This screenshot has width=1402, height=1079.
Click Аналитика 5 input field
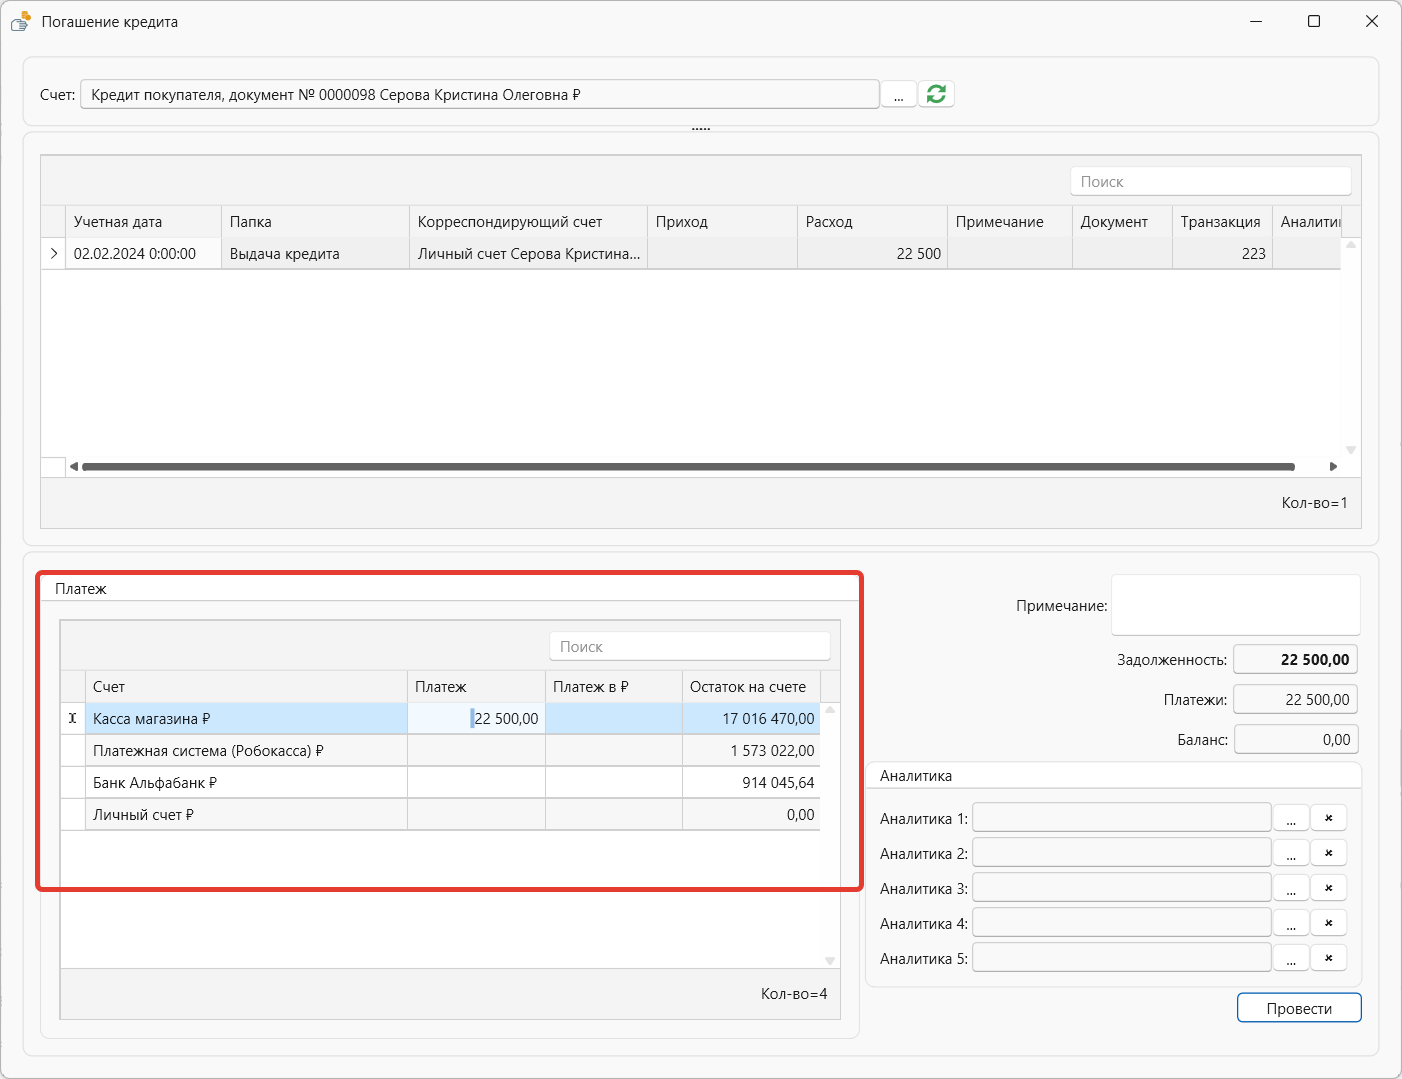pos(1122,957)
